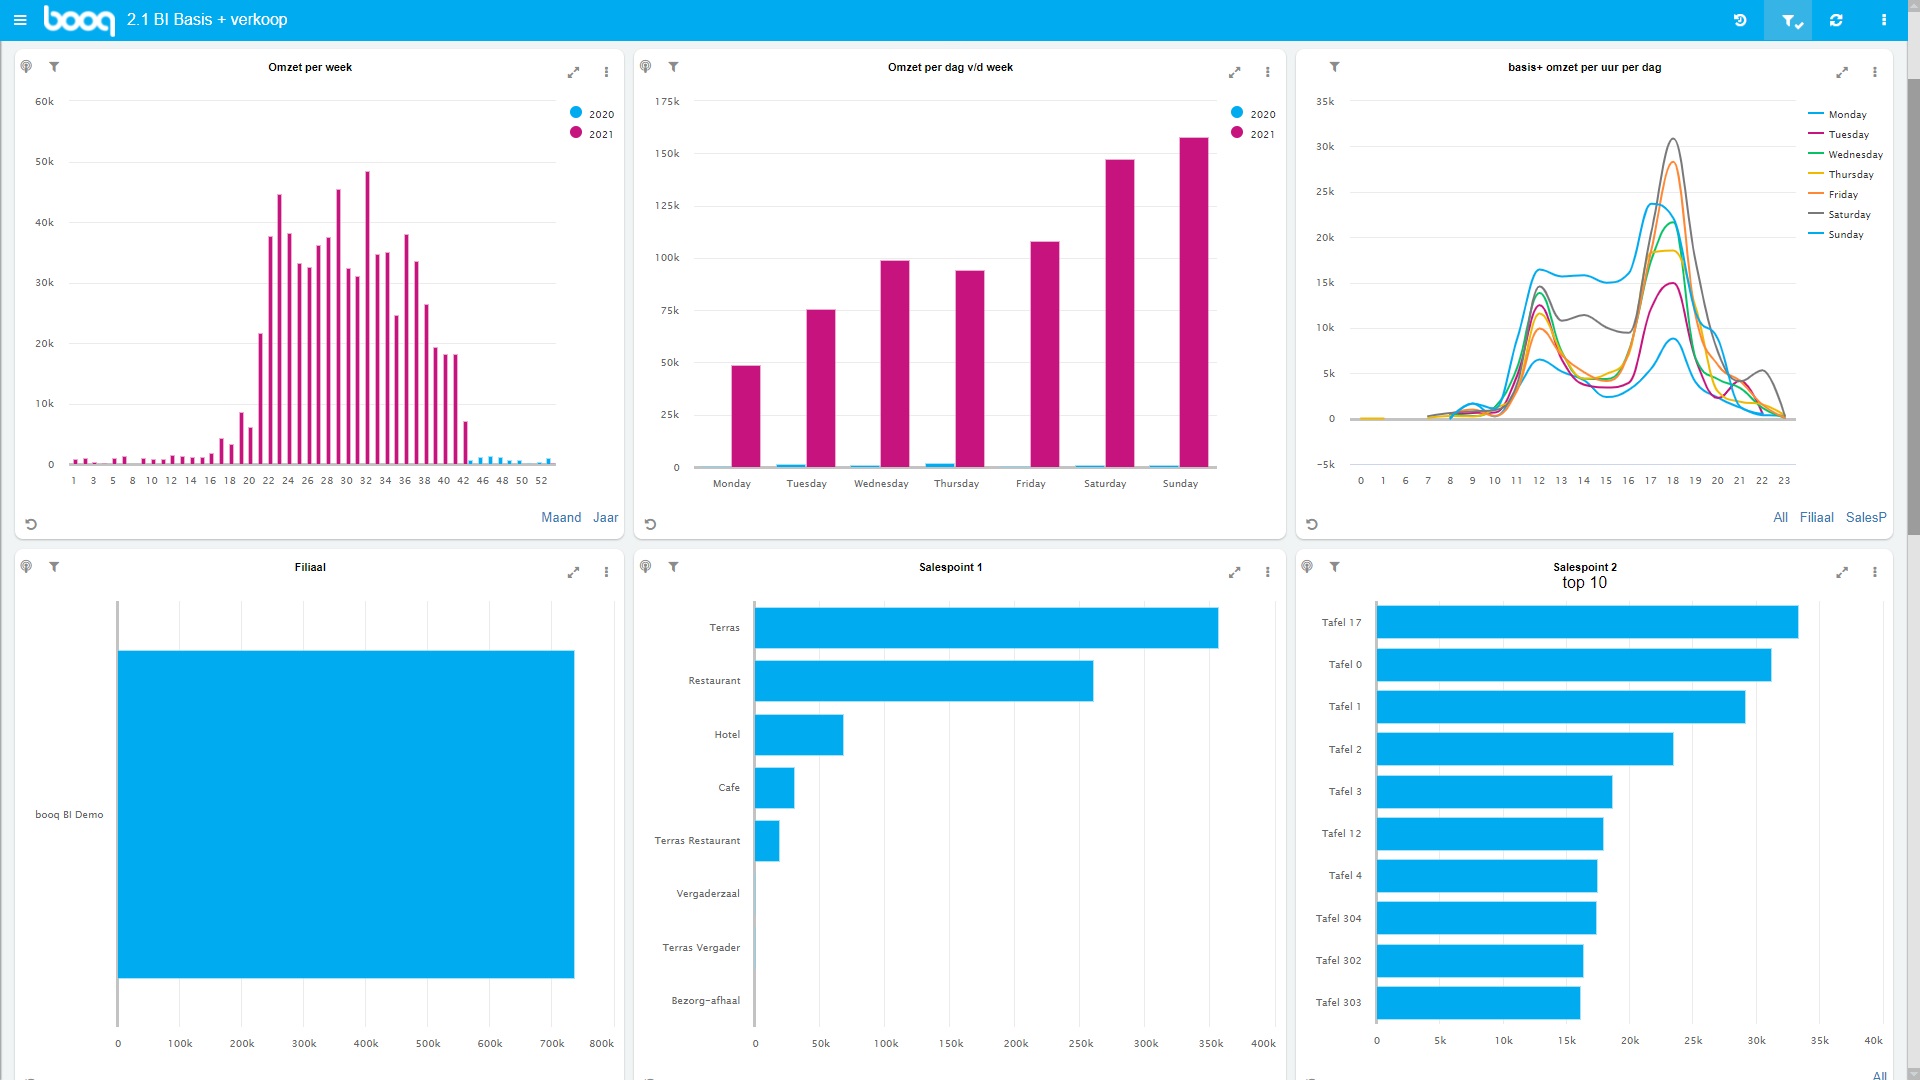Click lightbulb icon on Filiaal panel
1920x1080 pixels.
(27, 567)
